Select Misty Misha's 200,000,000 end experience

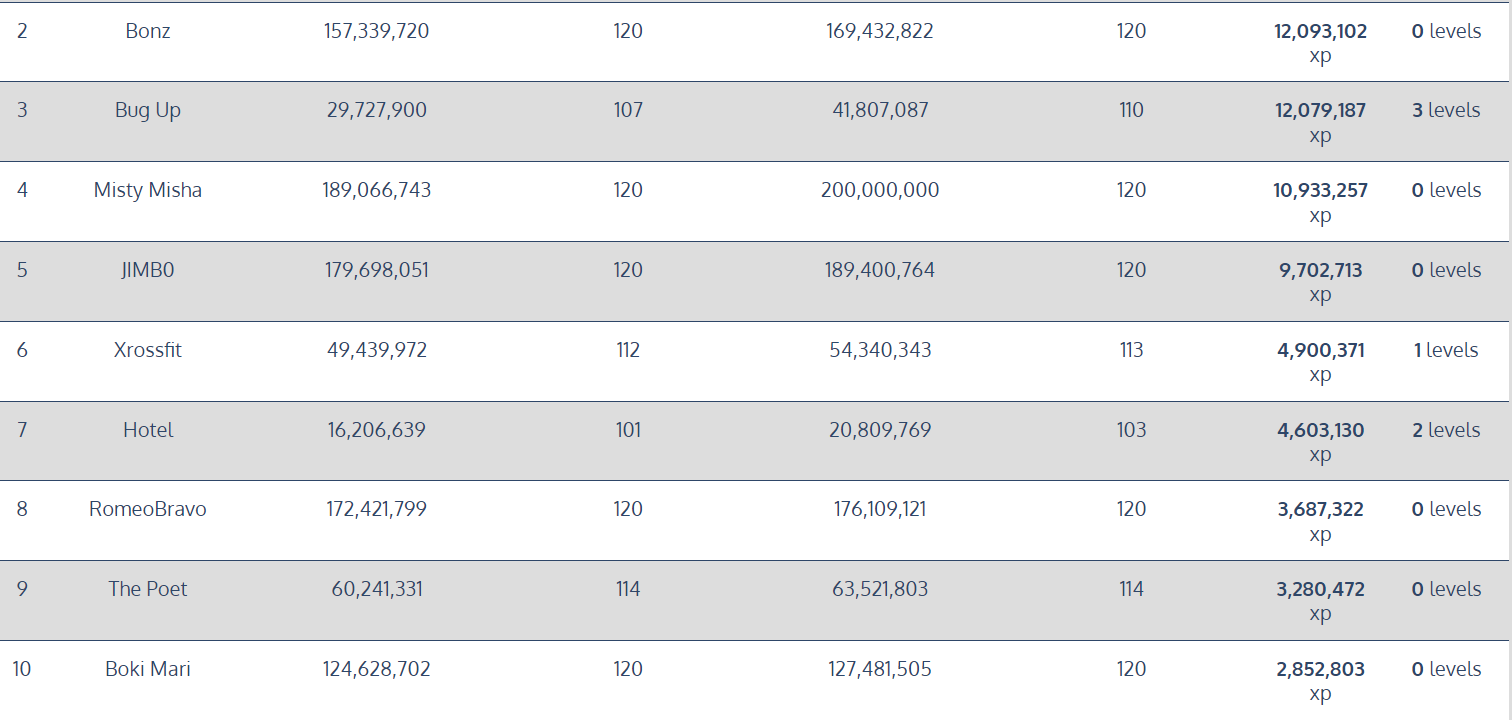click(x=880, y=190)
